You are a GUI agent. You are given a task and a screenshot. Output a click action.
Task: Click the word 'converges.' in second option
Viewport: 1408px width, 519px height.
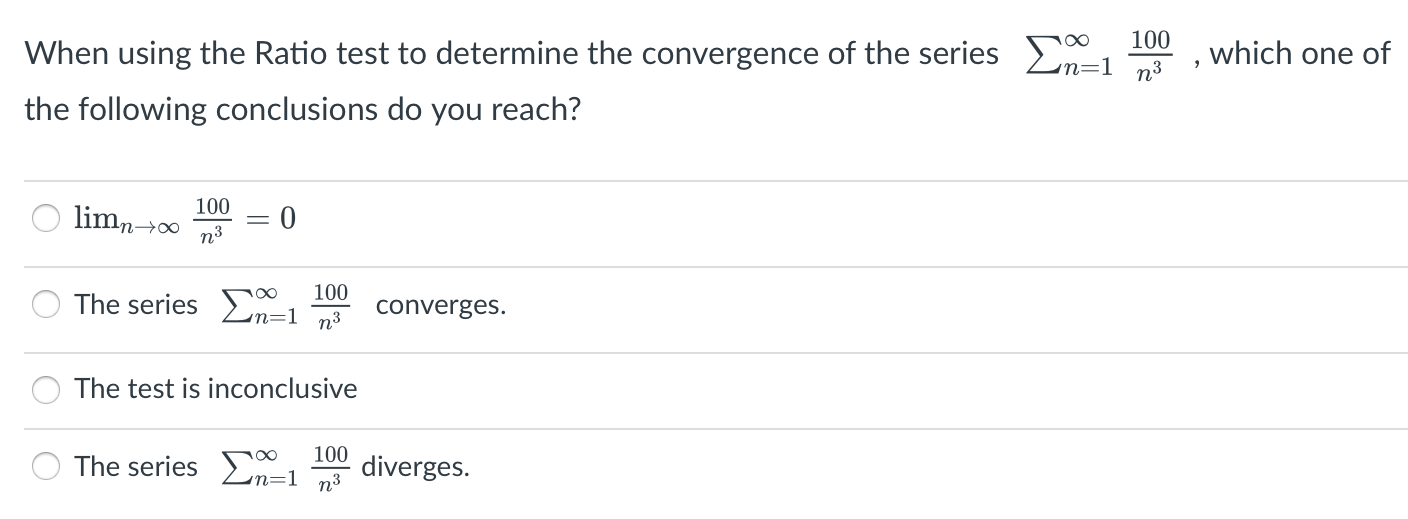441,306
